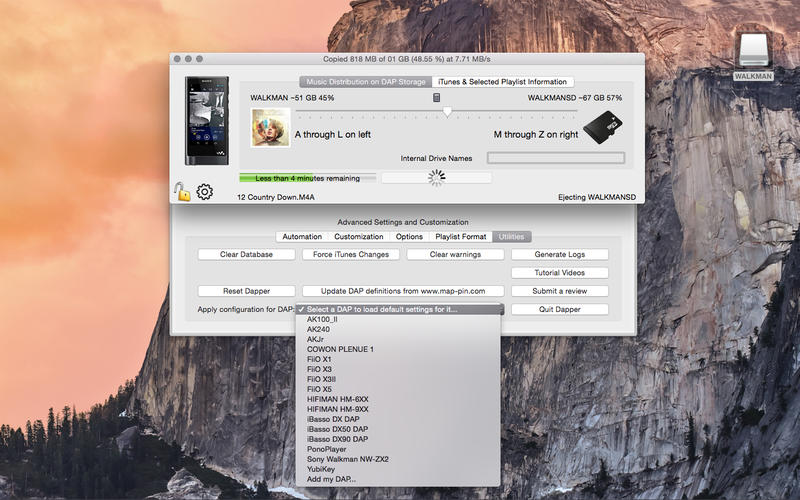Viewport: 800px width, 500px height.
Task: Click Force iTunes Changes button
Action: click(x=351, y=254)
